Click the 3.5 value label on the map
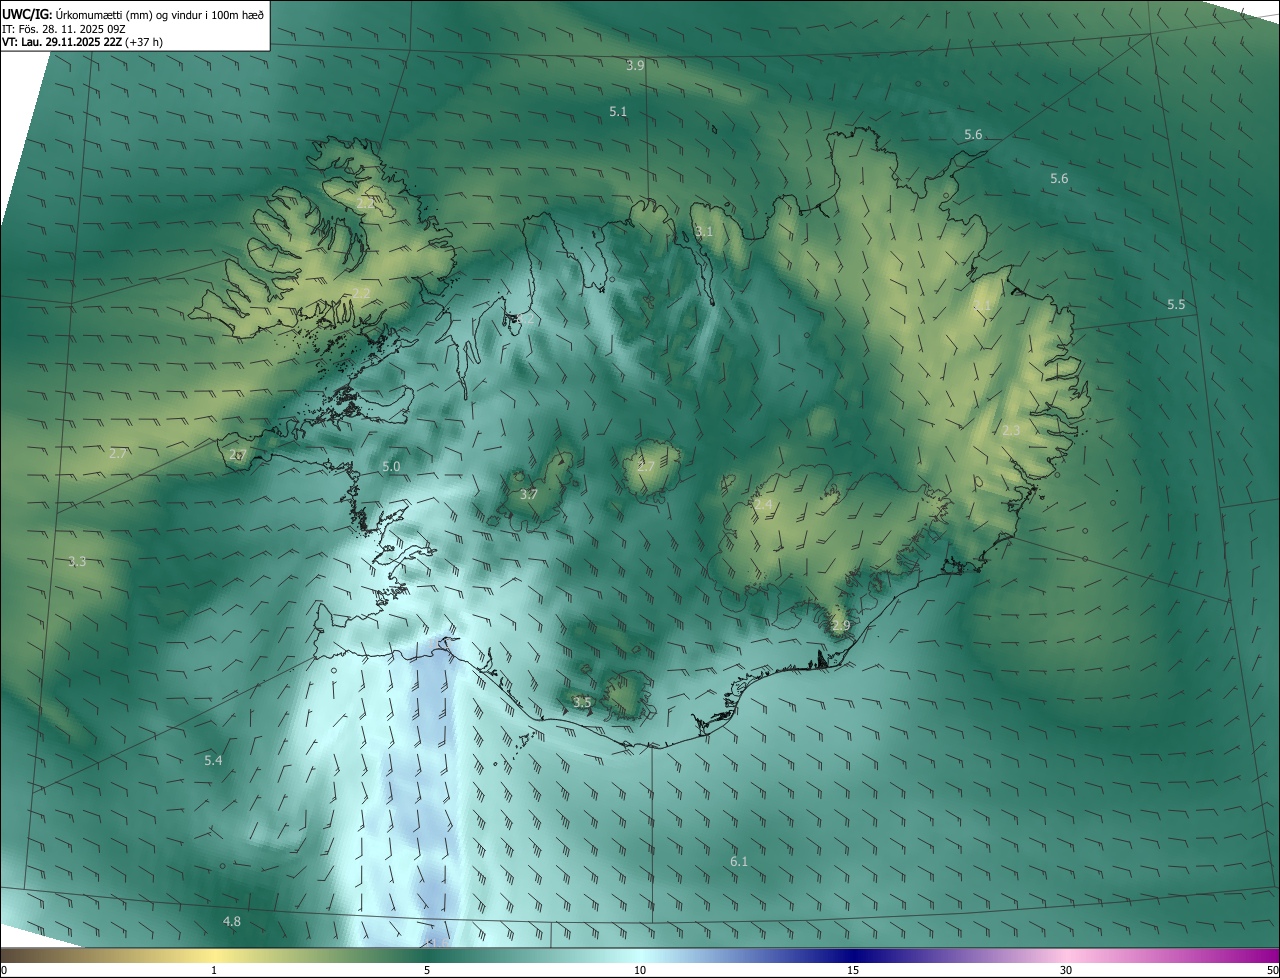The image size is (1280, 978). pyautogui.click(x=582, y=703)
